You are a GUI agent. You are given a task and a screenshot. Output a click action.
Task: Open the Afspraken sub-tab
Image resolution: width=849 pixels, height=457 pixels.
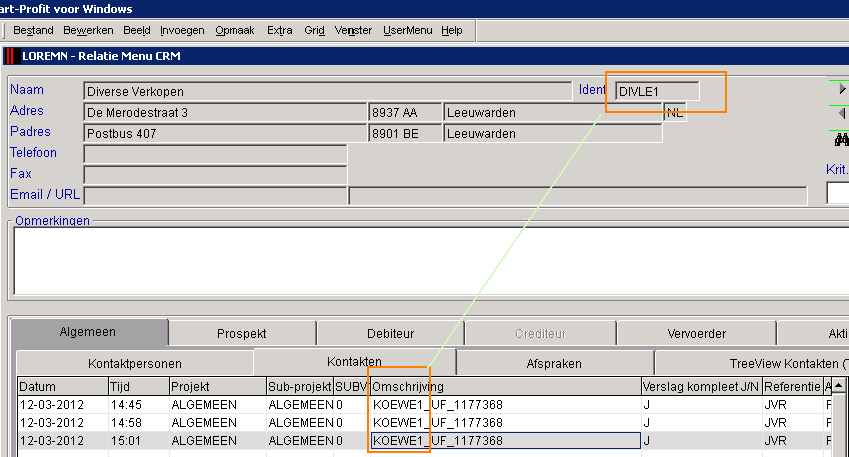point(554,363)
